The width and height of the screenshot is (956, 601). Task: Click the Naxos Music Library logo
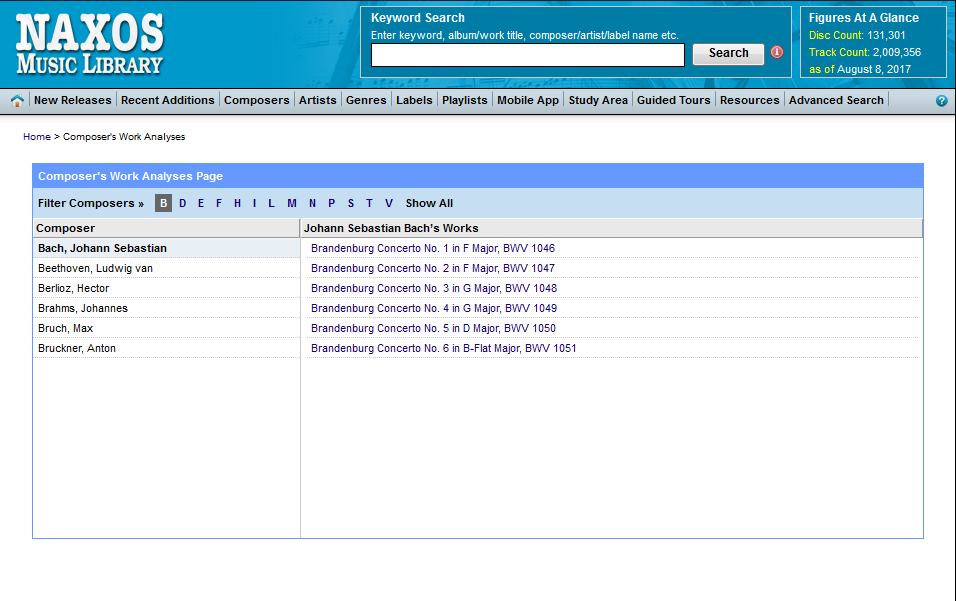tap(90, 44)
